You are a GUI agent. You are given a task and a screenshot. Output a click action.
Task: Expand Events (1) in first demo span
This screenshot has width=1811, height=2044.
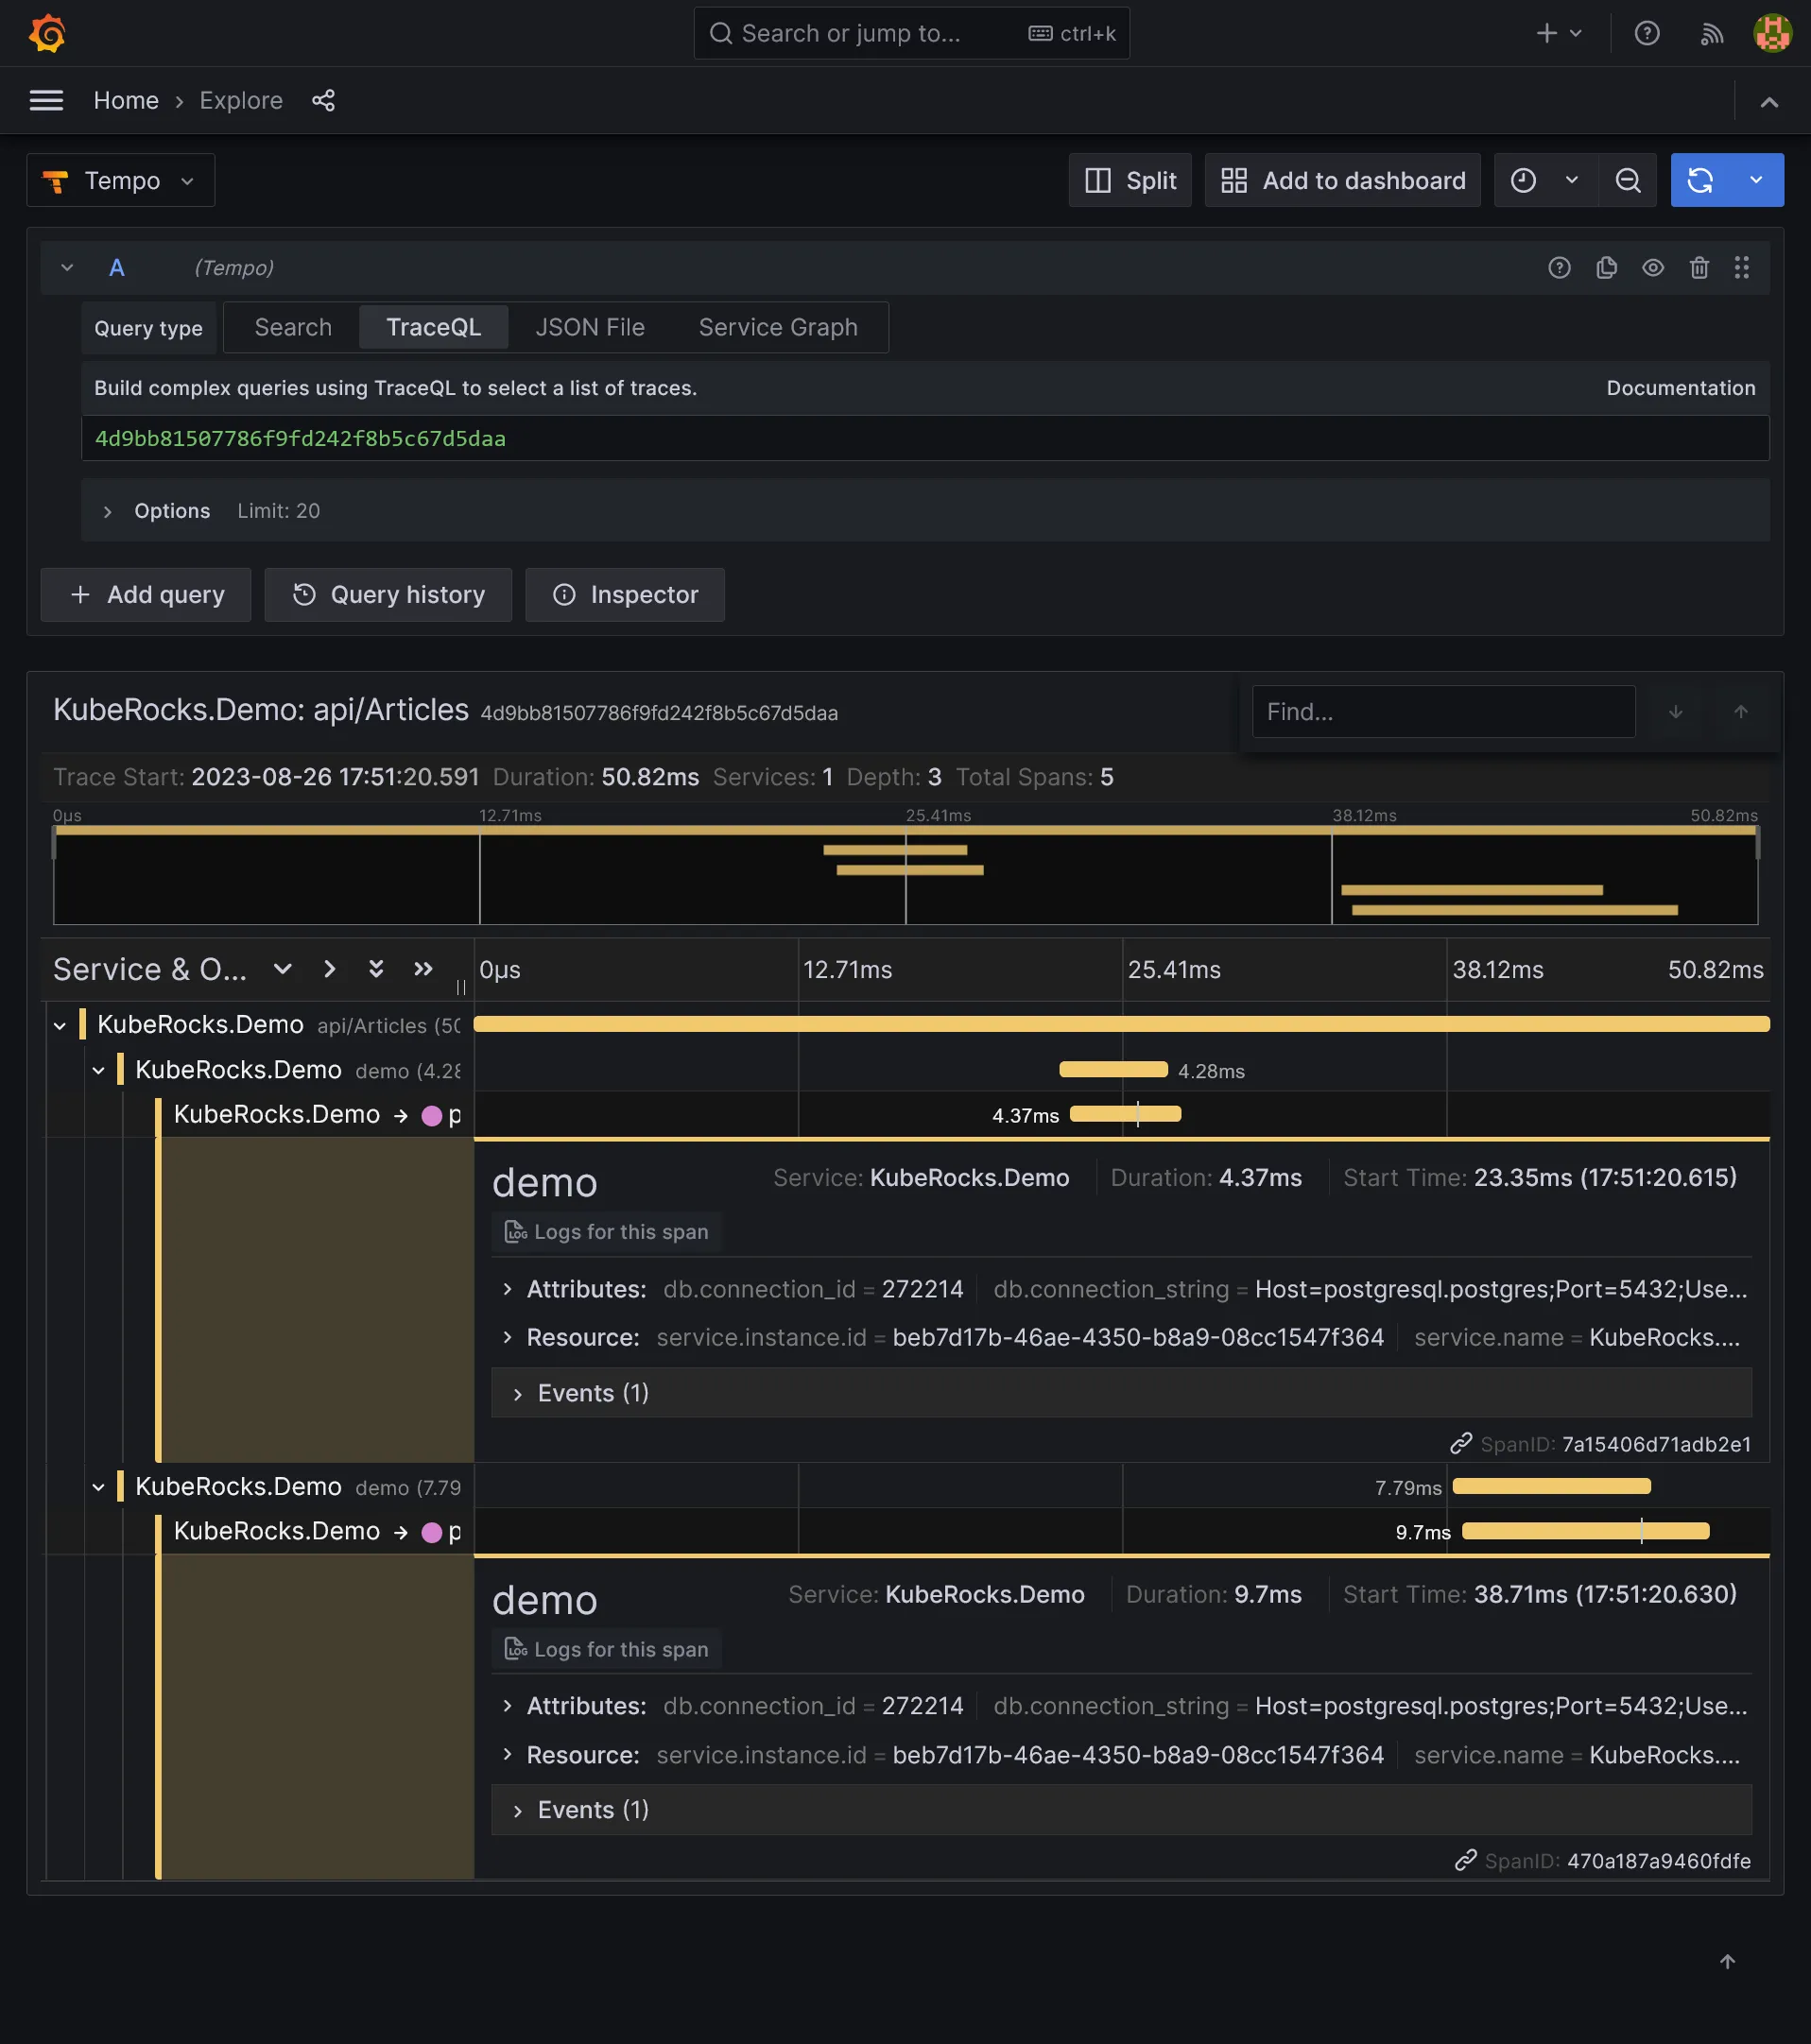pyautogui.click(x=592, y=1393)
